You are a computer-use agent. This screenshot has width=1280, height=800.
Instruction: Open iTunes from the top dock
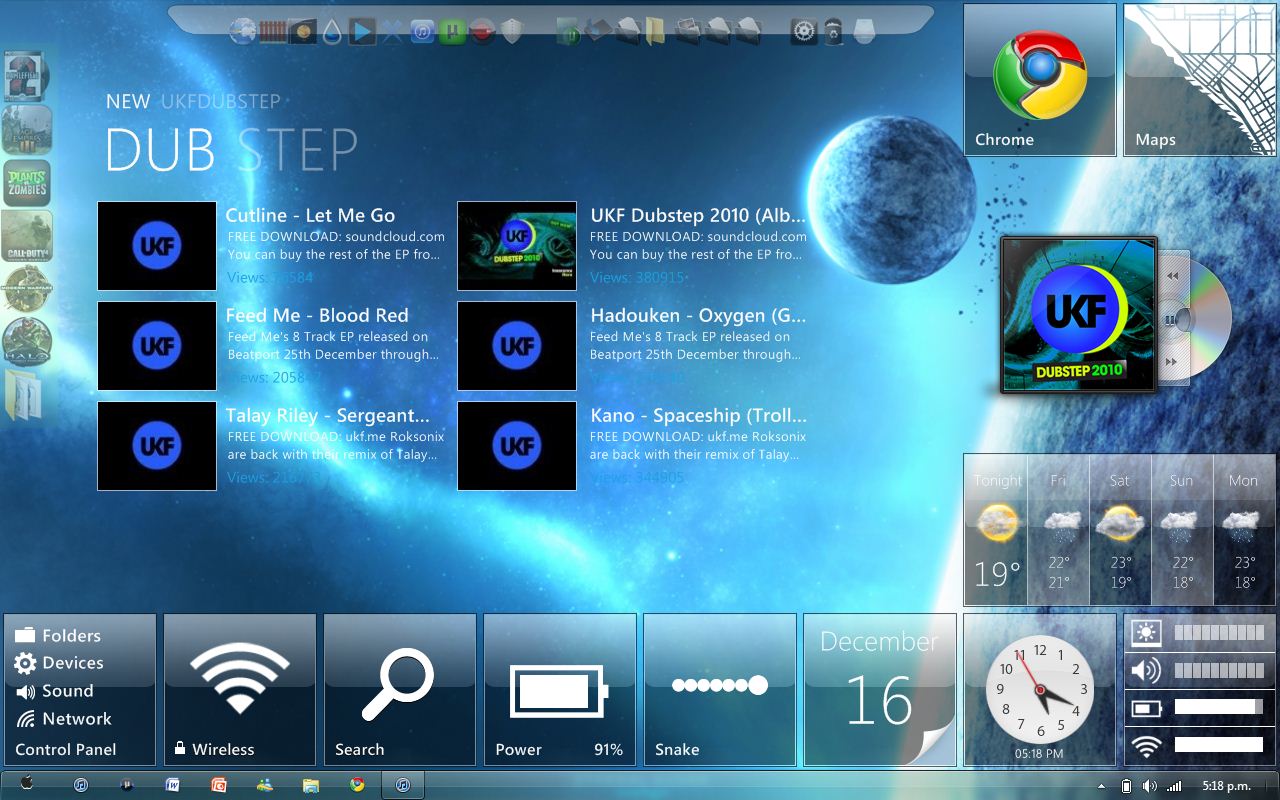(423, 32)
